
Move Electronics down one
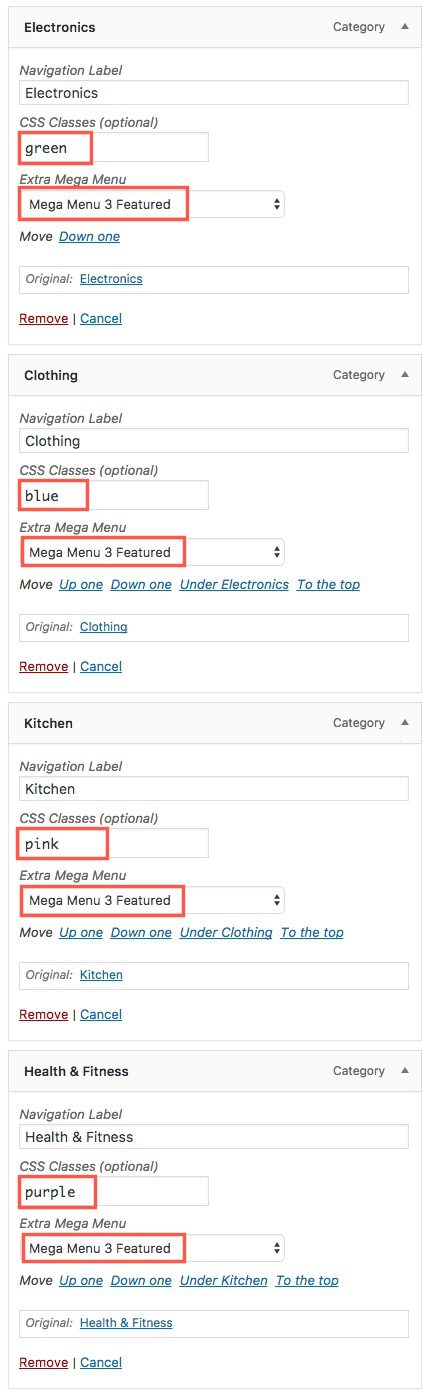pyautogui.click(x=89, y=237)
